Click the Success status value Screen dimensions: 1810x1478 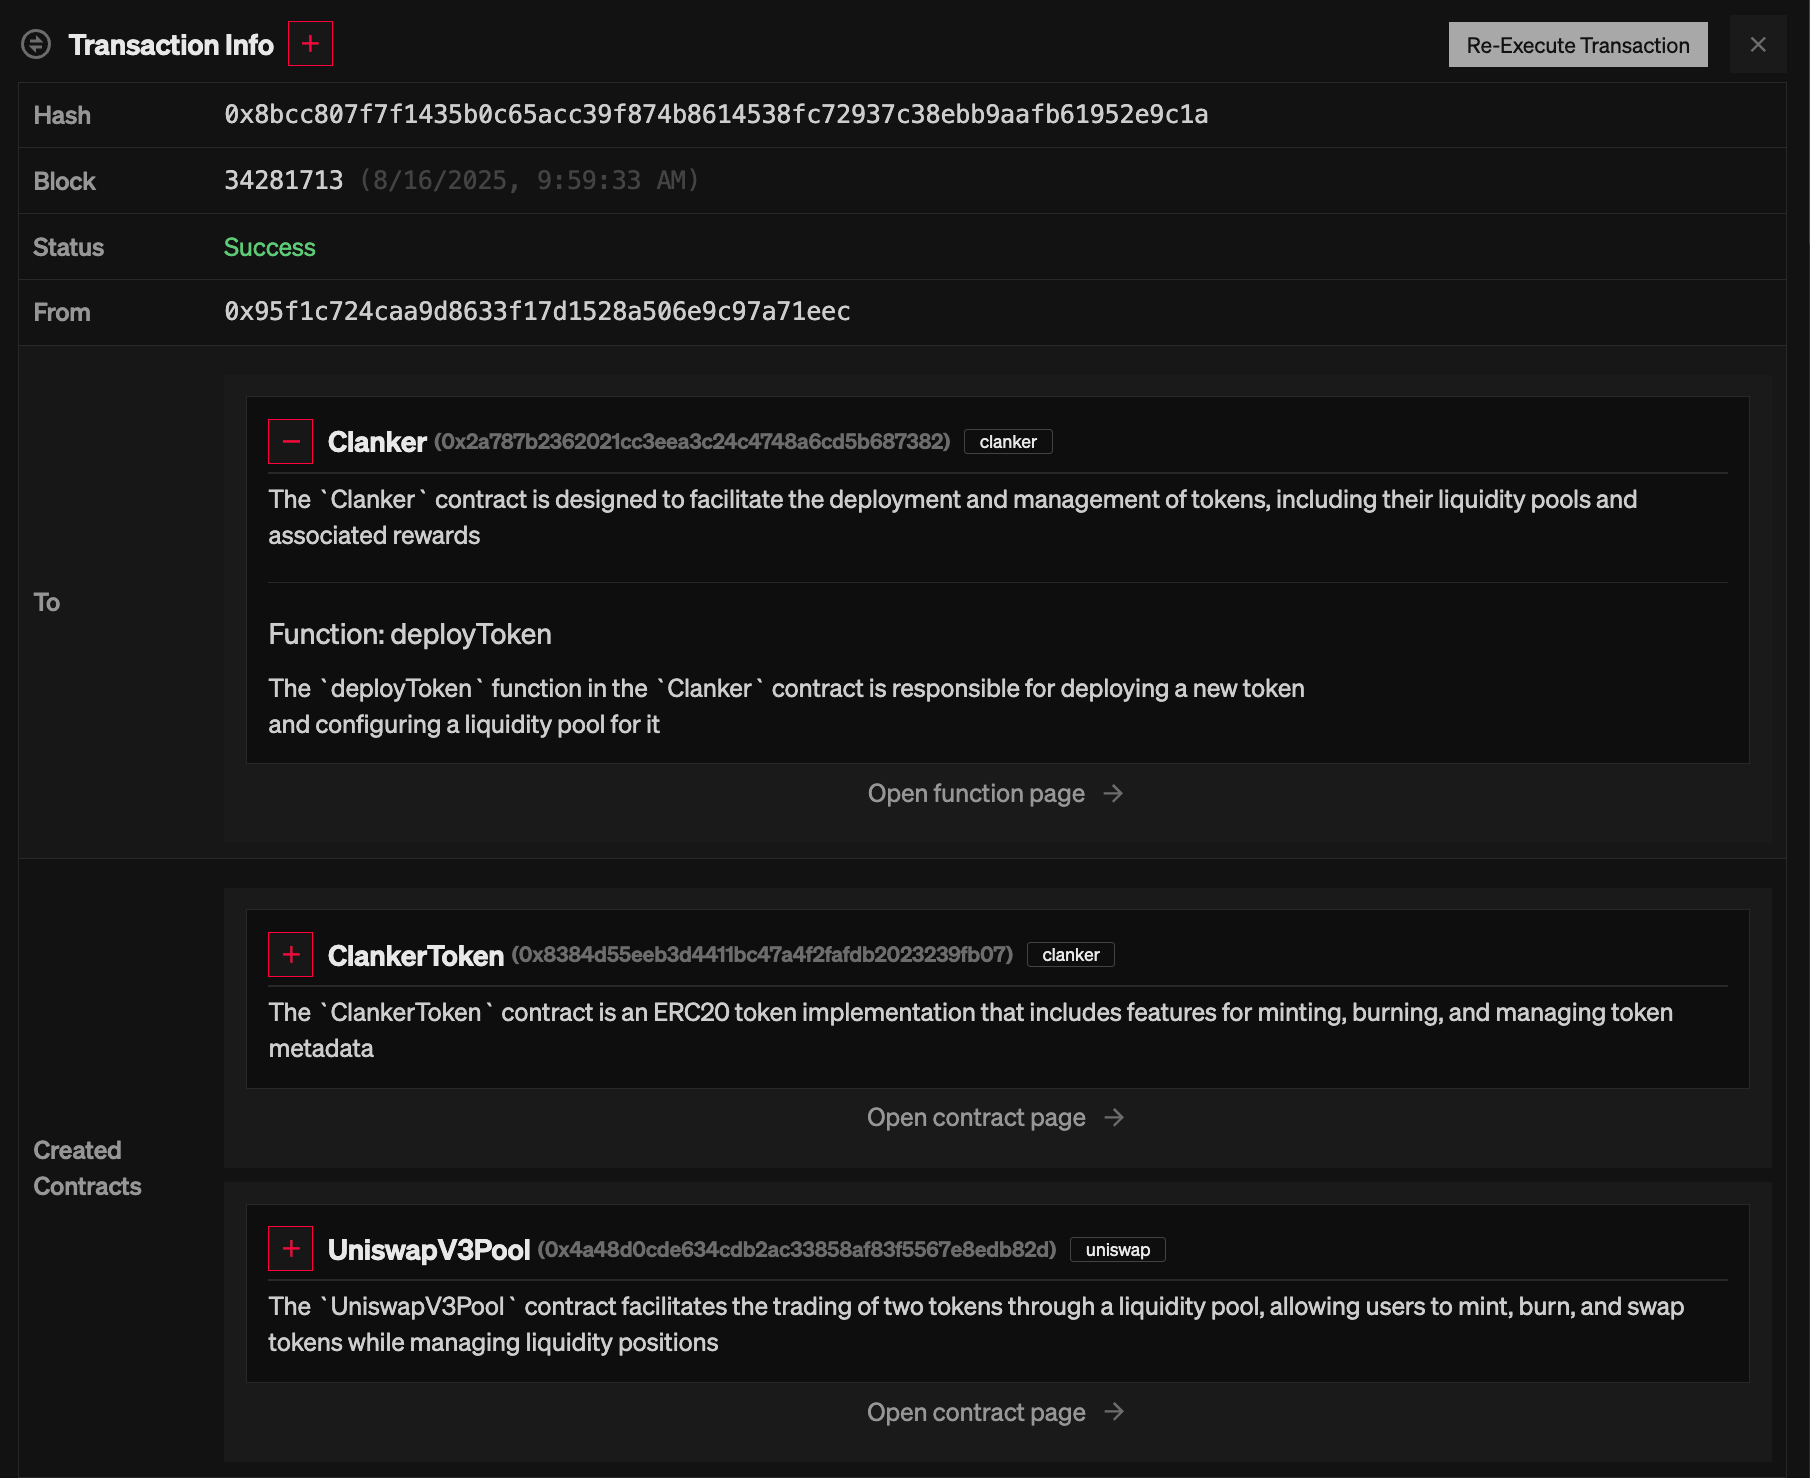(x=270, y=247)
